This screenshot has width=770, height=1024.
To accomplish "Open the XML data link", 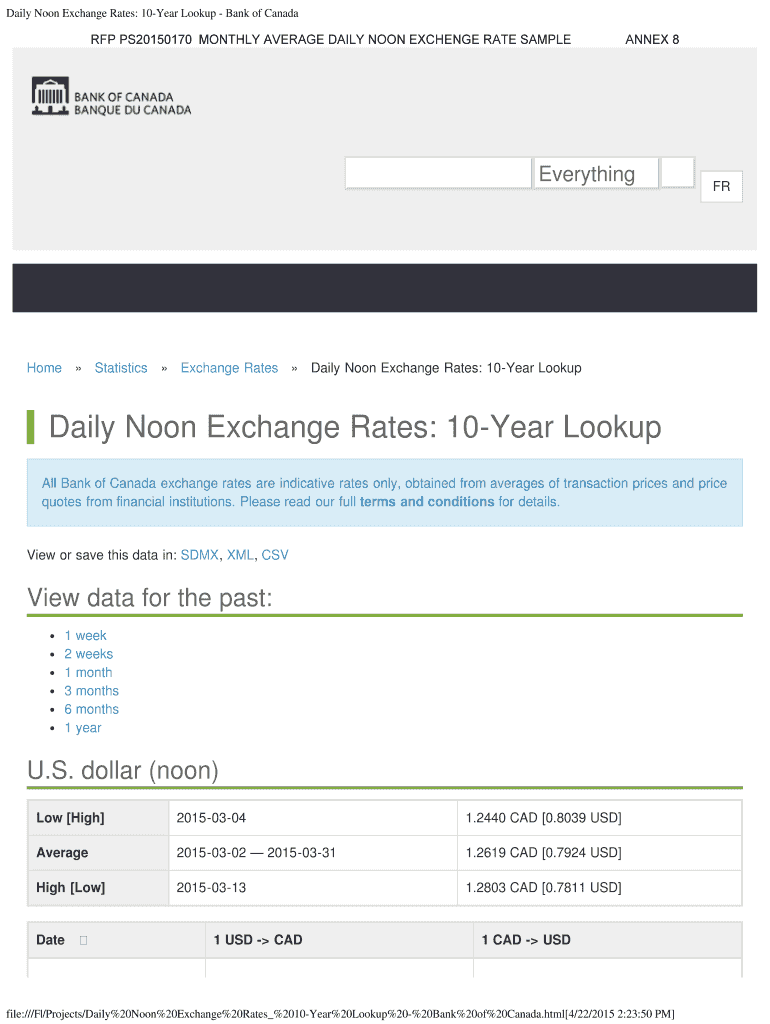I will (x=240, y=554).
